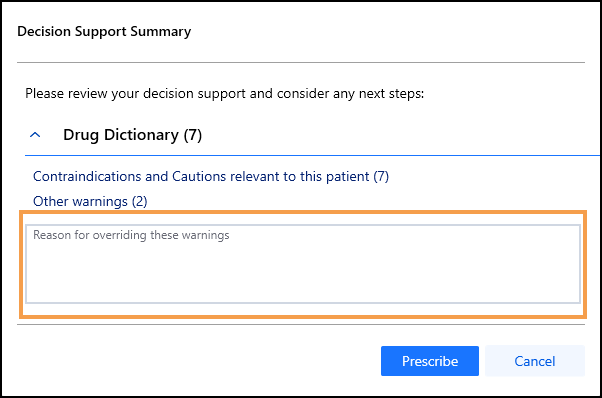The height and width of the screenshot is (398, 602).
Task: Click the Prescribe button
Action: [430, 361]
